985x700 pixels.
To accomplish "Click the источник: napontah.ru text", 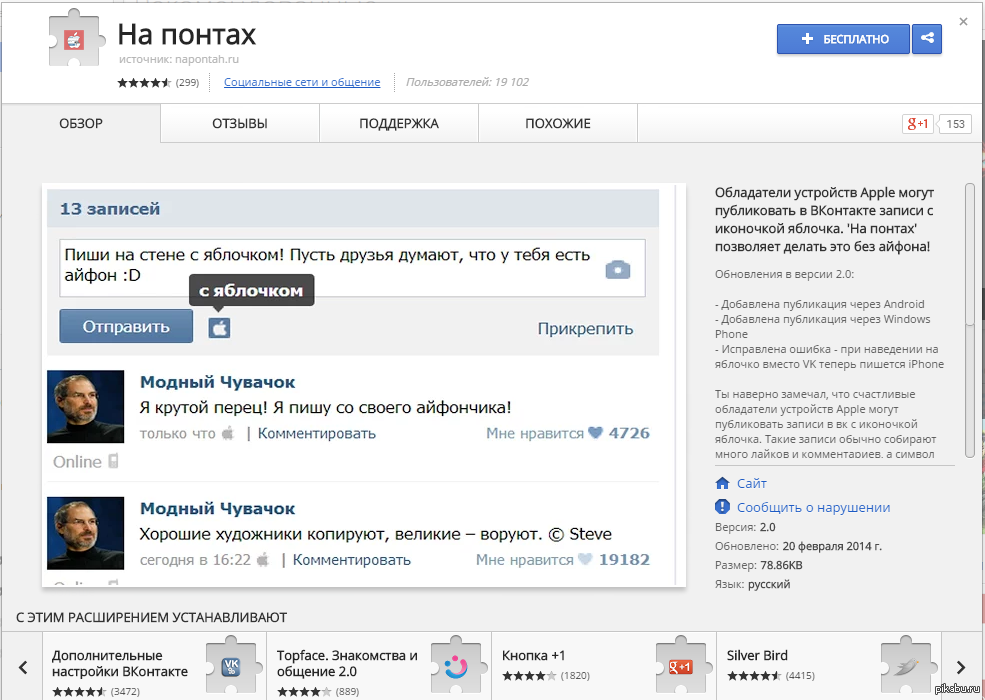I will point(179,60).
